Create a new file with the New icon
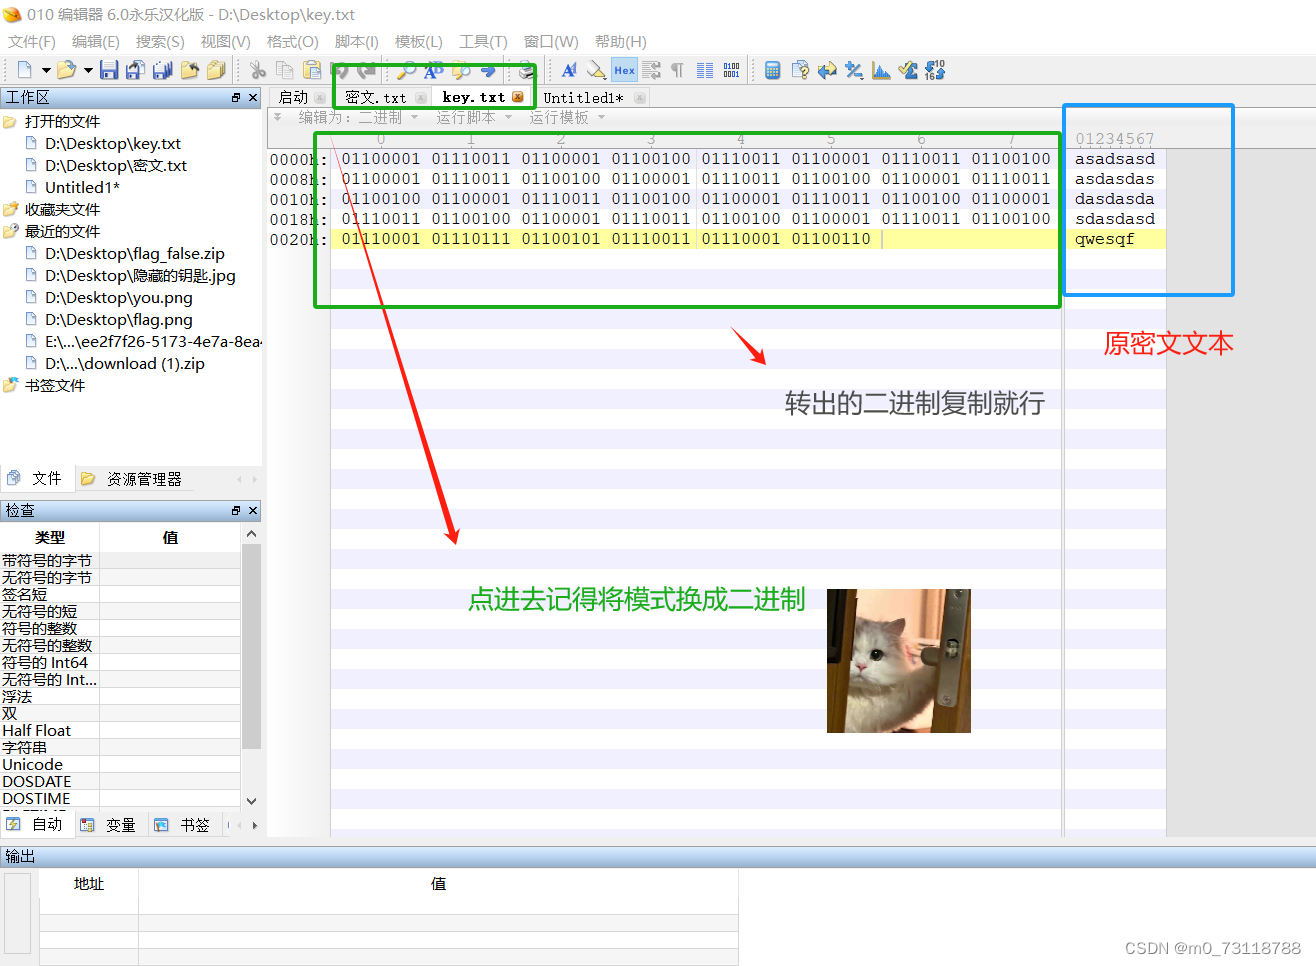Screen dimensions: 1316x966 pyautogui.click(x=25, y=70)
